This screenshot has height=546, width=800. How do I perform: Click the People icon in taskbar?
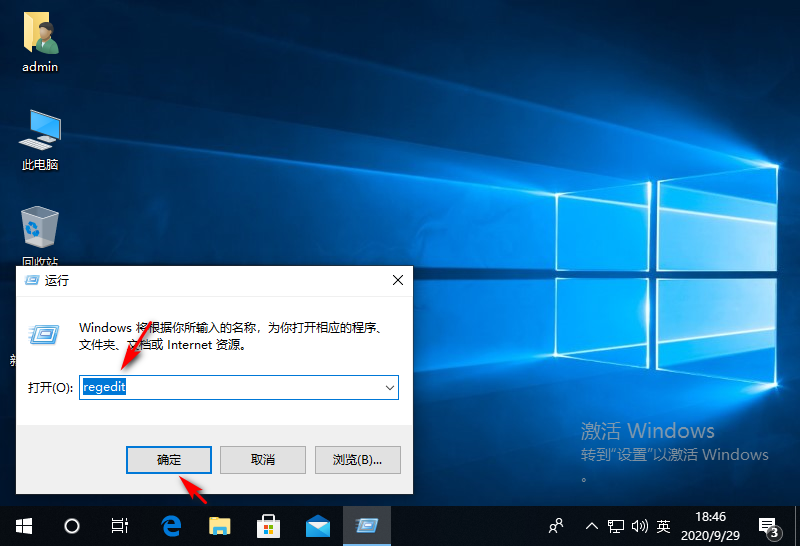557,525
